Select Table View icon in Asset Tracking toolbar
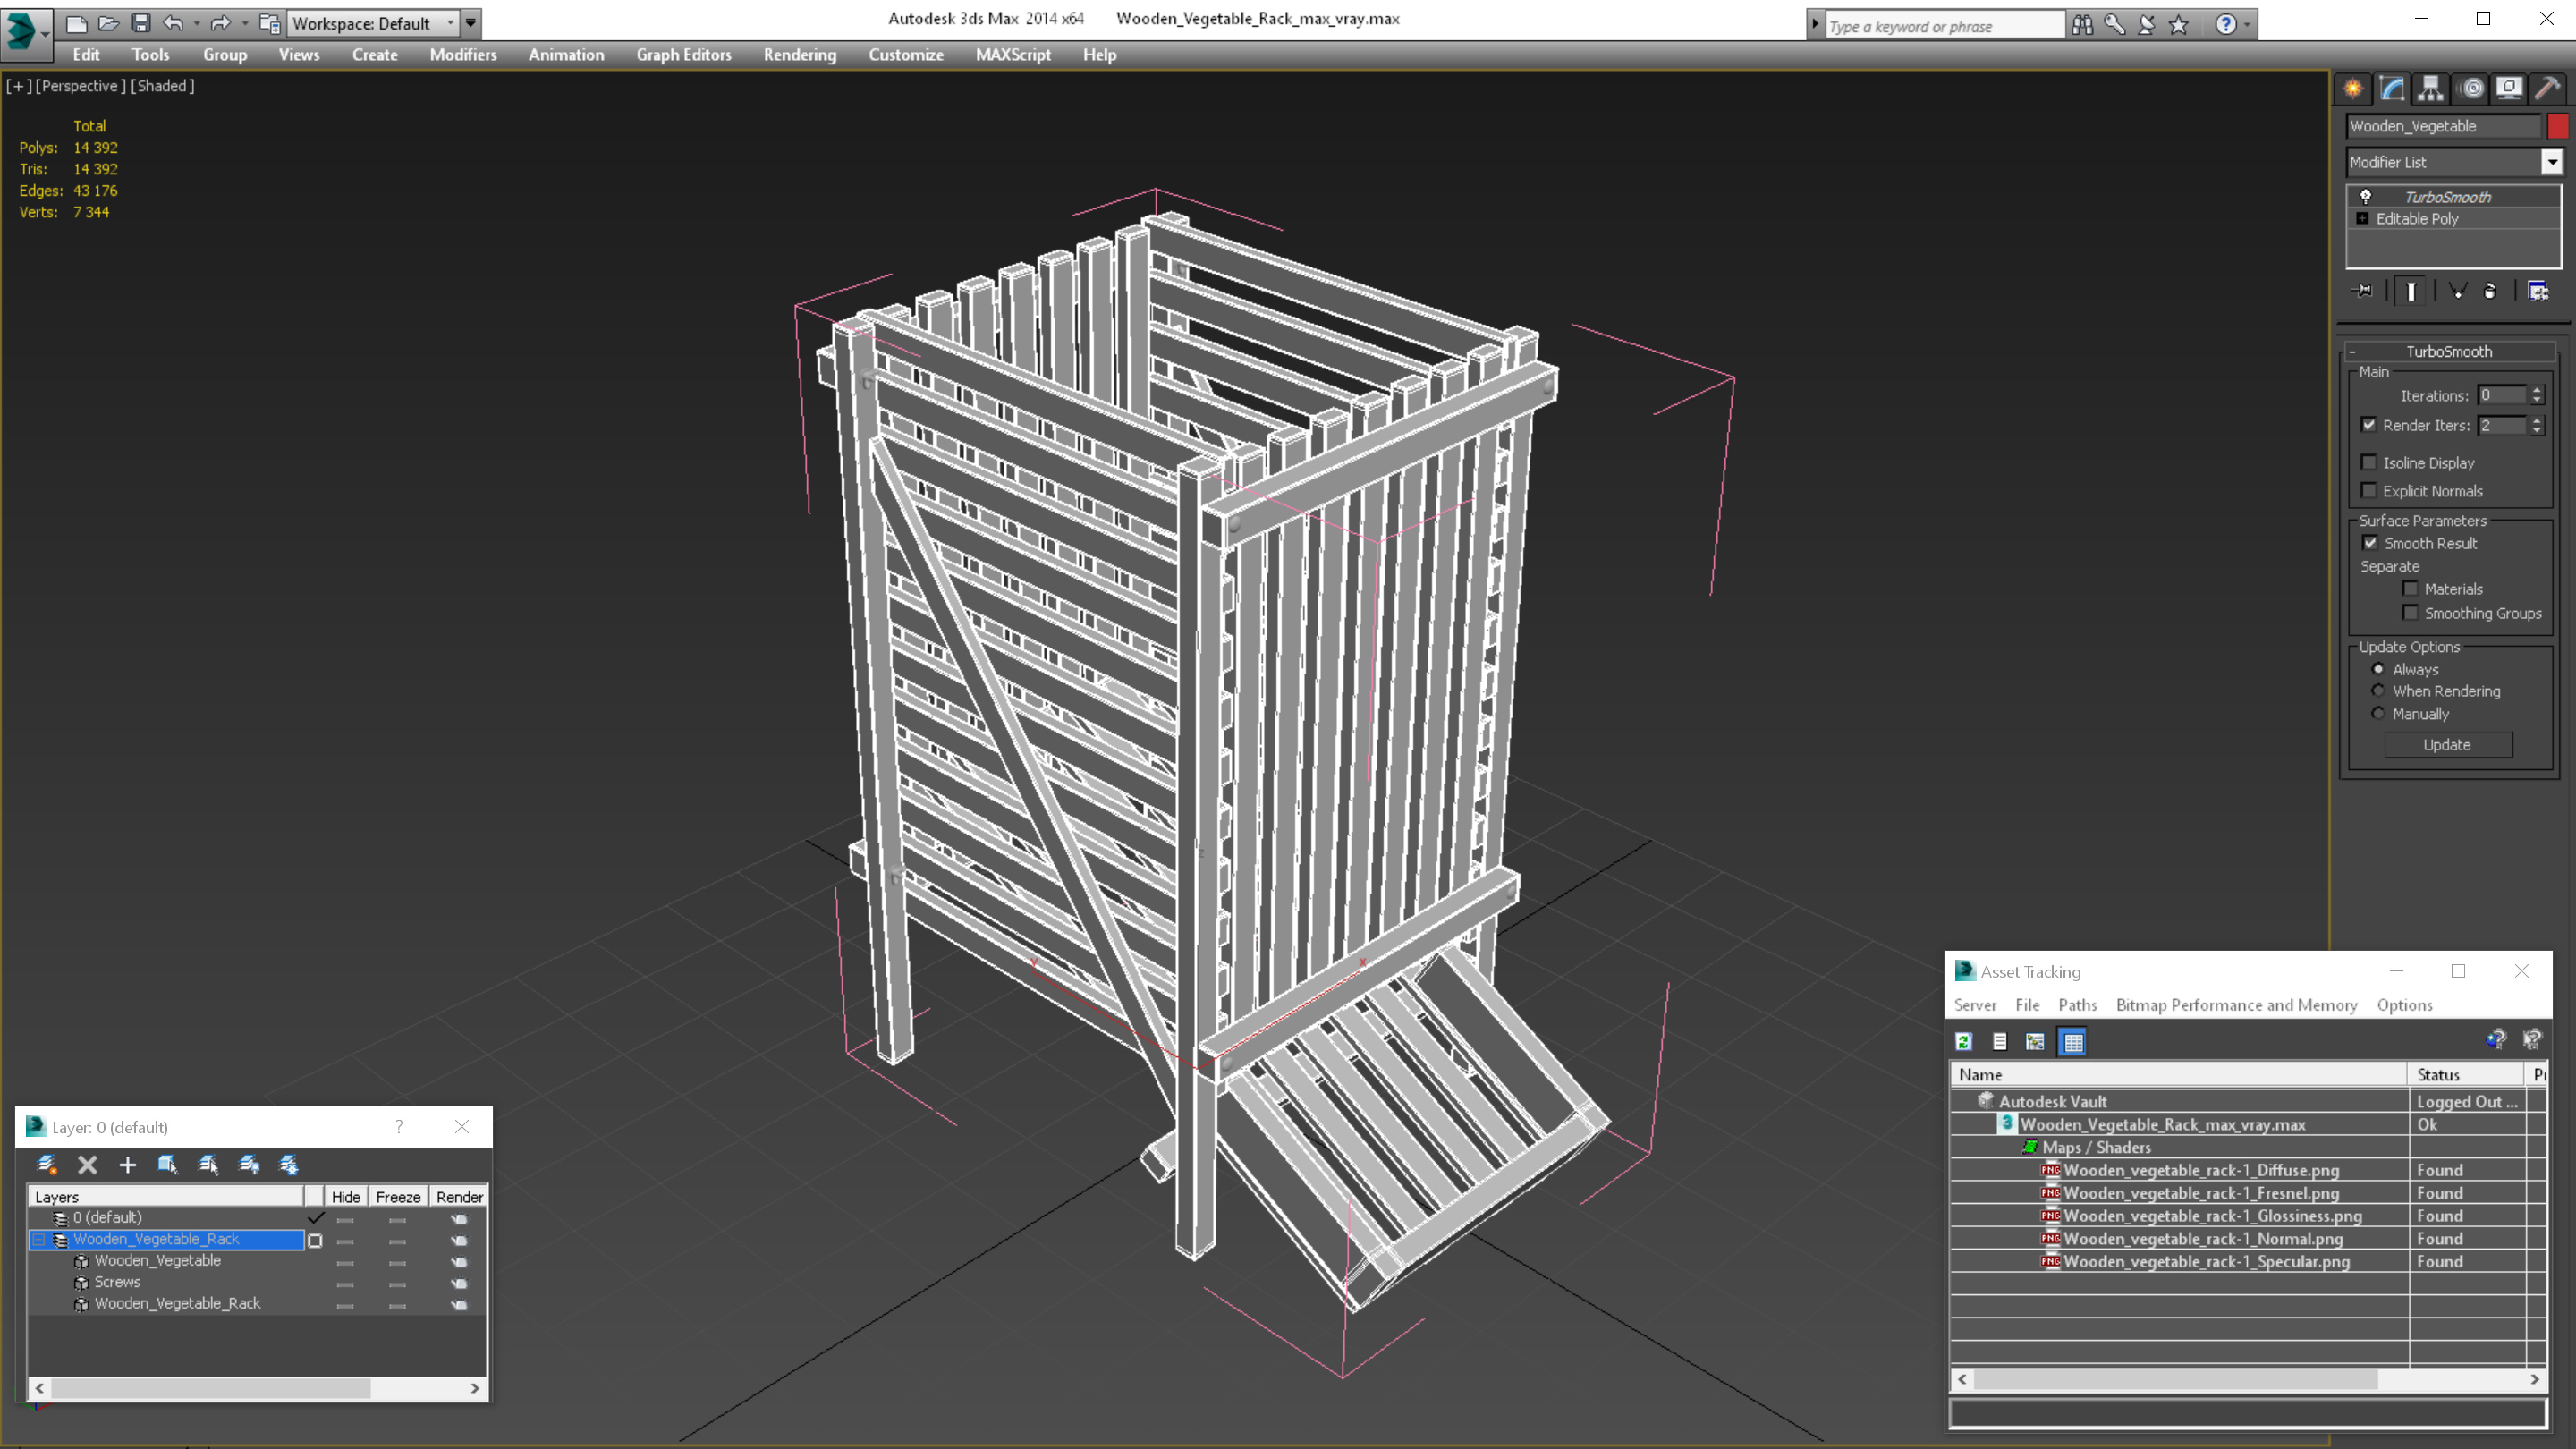 pyautogui.click(x=2073, y=1041)
